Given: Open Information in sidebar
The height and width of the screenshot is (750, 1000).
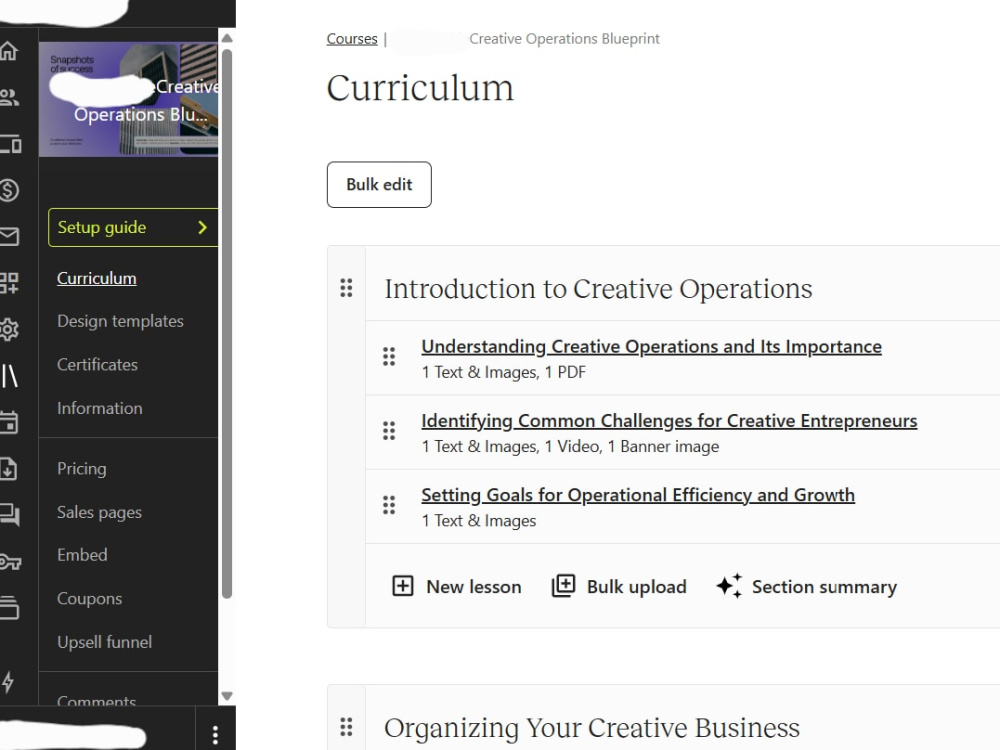Looking at the screenshot, I should pyautogui.click(x=99, y=408).
